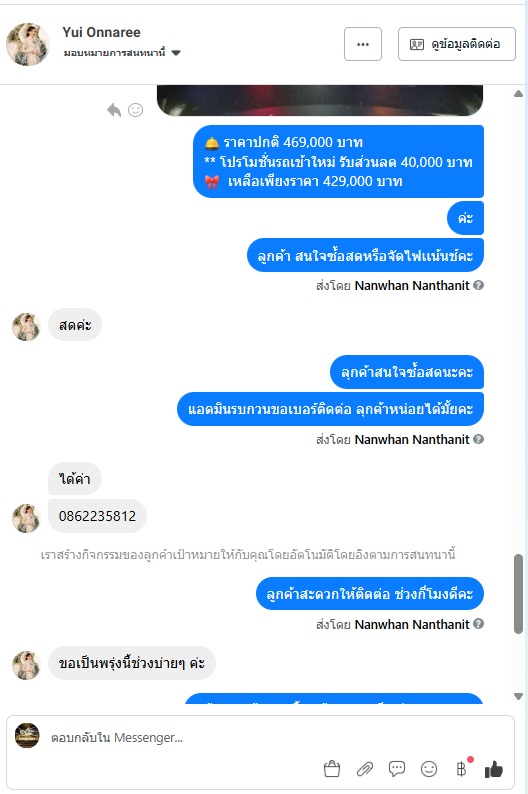
Task: Click the scrollbar up arrow
Action: [518, 94]
